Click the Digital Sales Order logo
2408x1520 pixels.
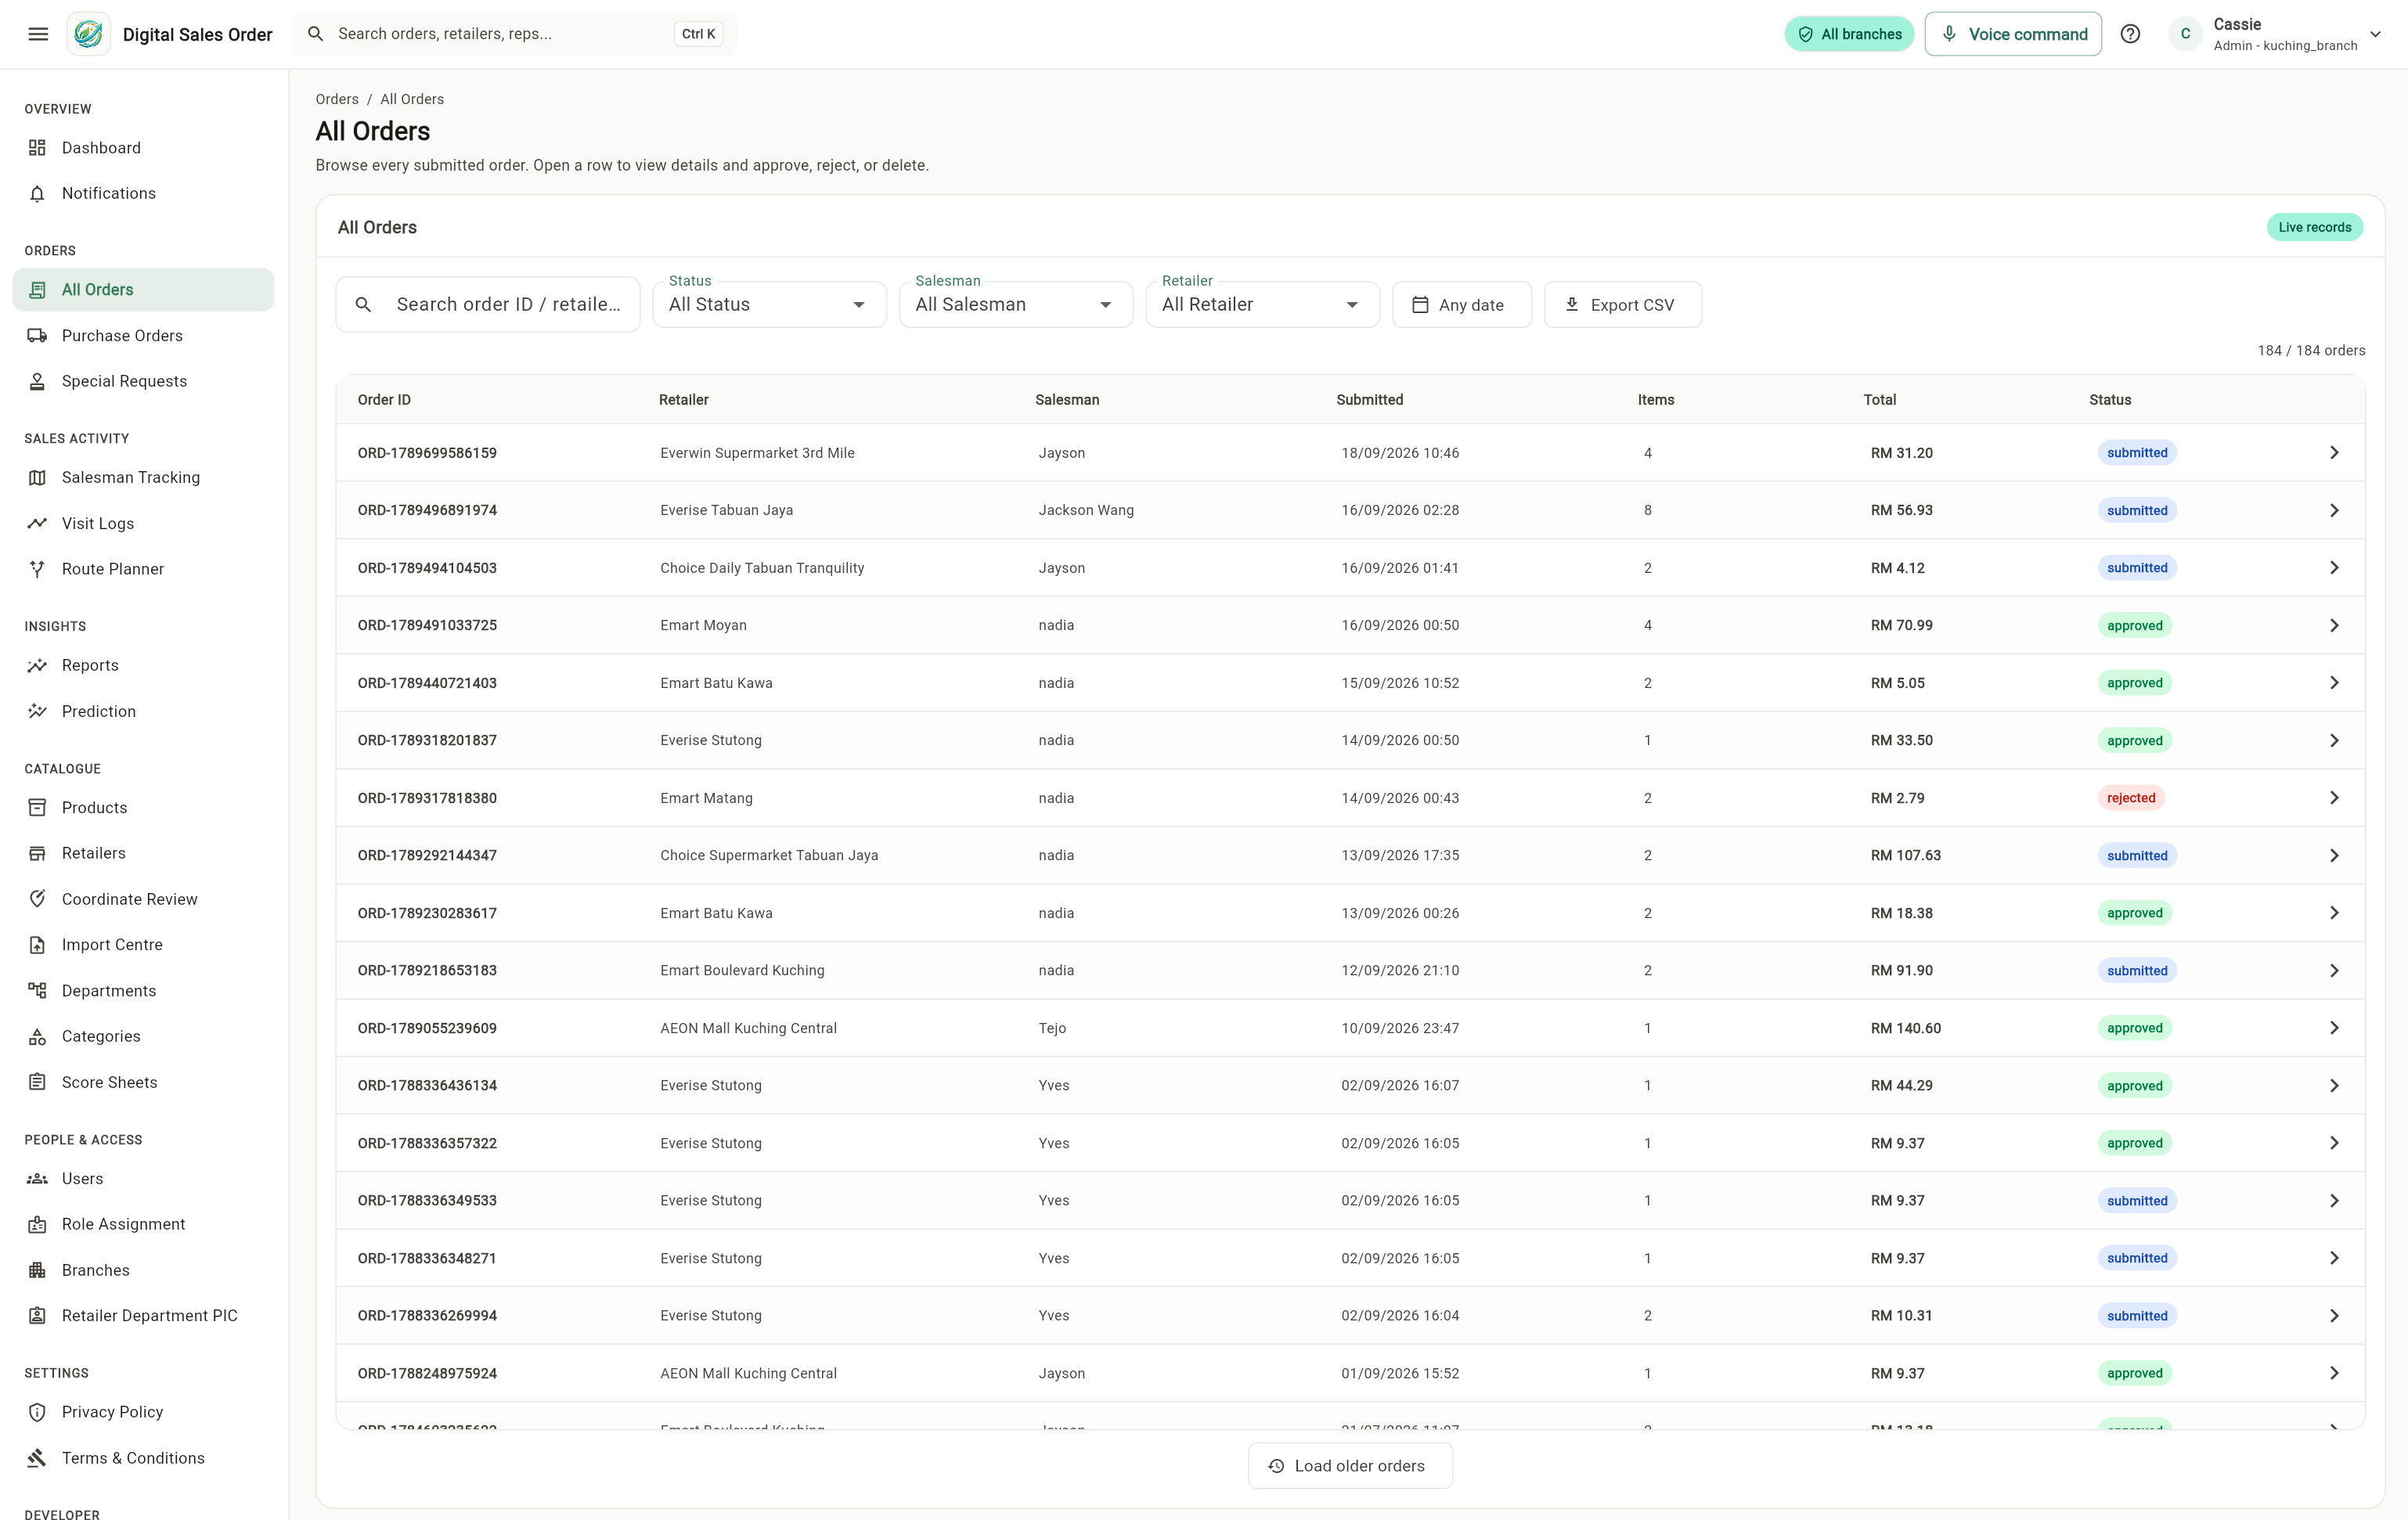(88, 34)
